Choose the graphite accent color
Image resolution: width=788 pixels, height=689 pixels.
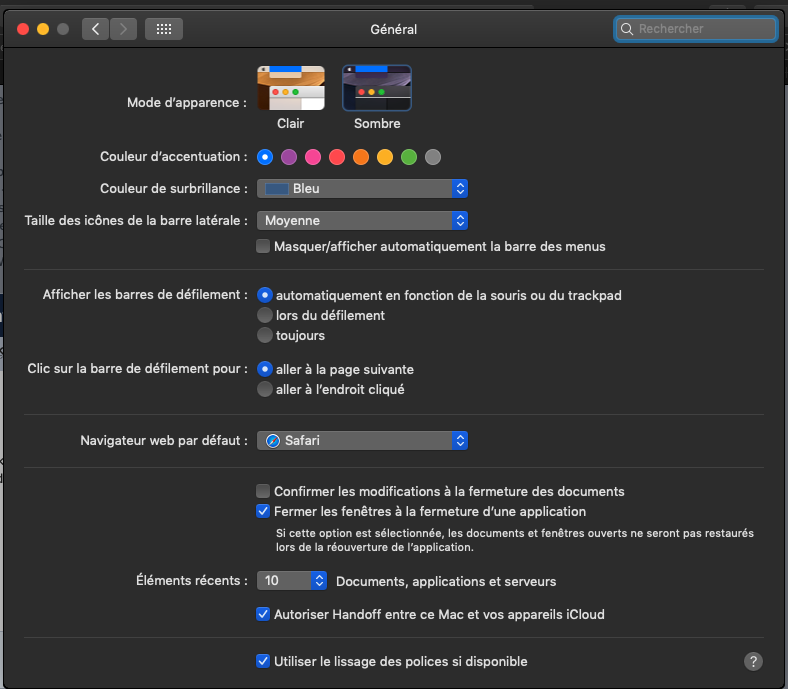pos(433,157)
